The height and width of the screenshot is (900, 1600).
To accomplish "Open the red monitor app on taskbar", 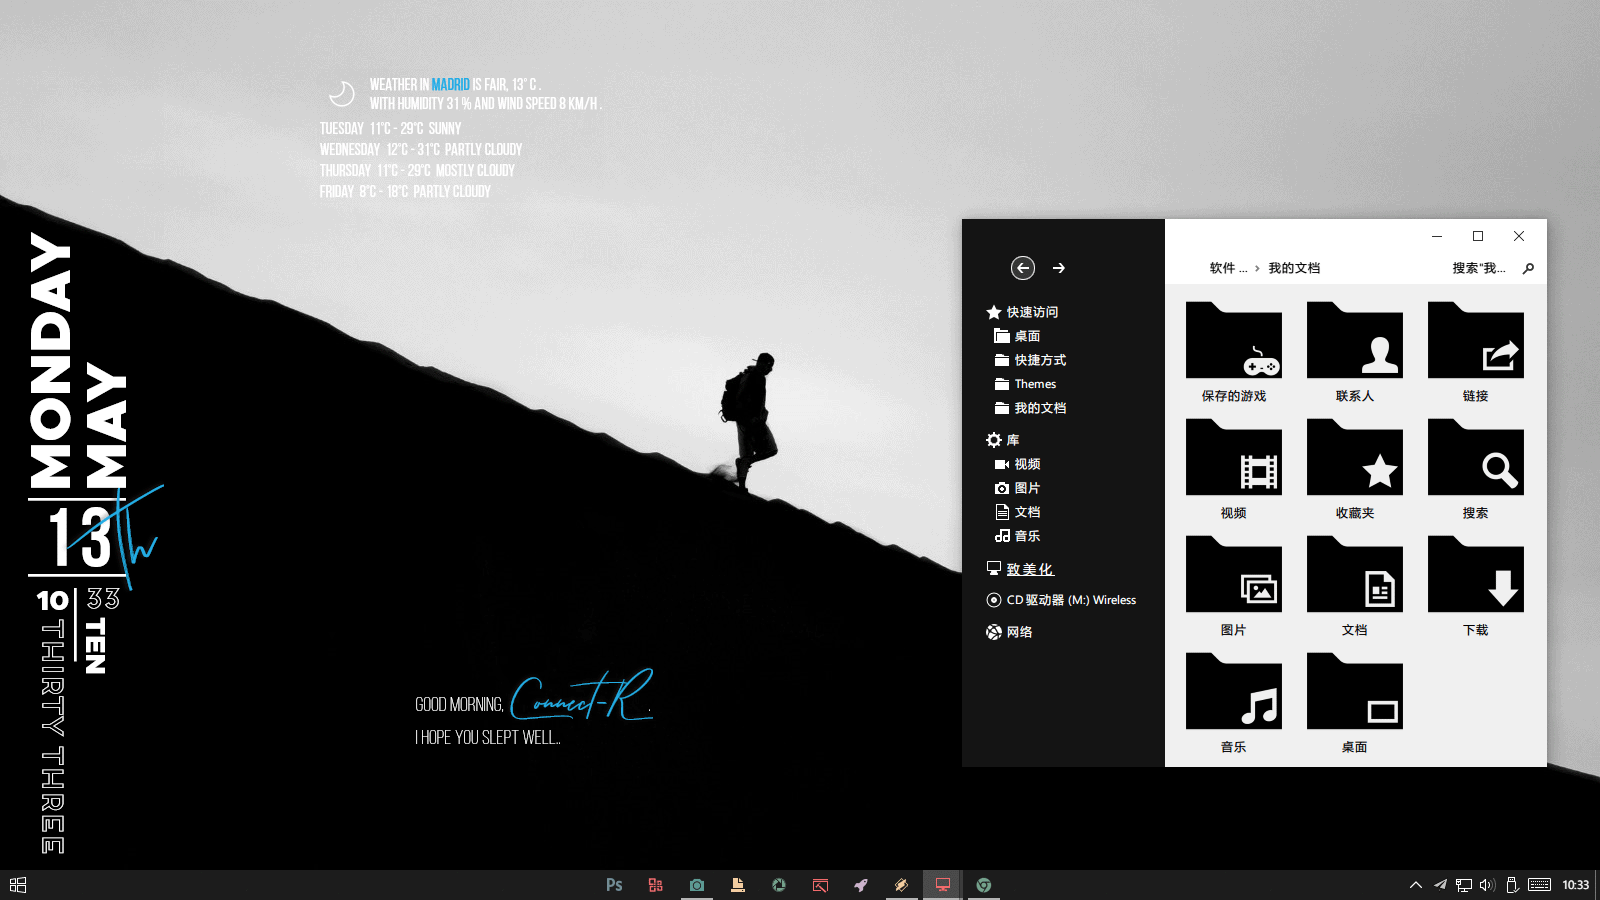I will (x=943, y=885).
